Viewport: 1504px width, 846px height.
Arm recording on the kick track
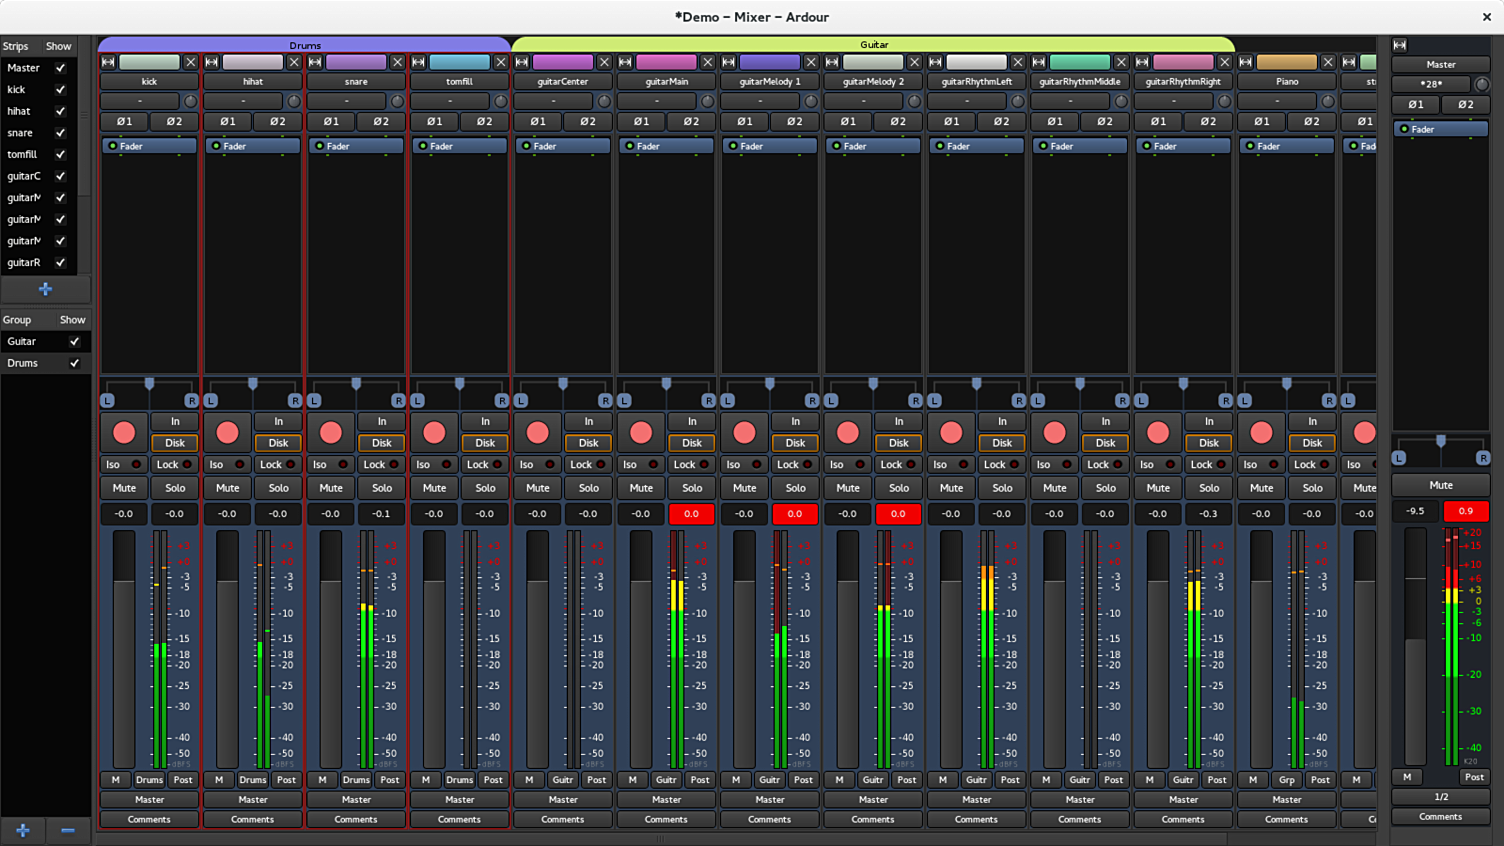point(124,433)
